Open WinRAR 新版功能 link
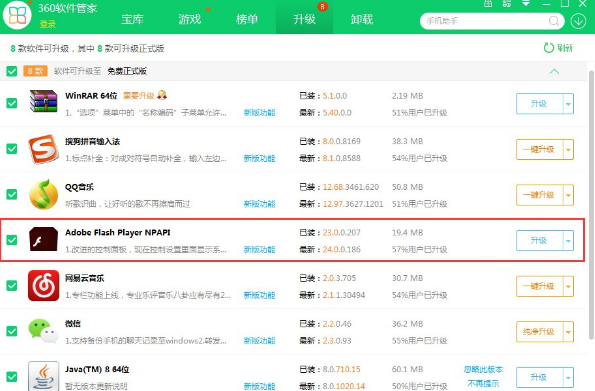 (x=260, y=113)
